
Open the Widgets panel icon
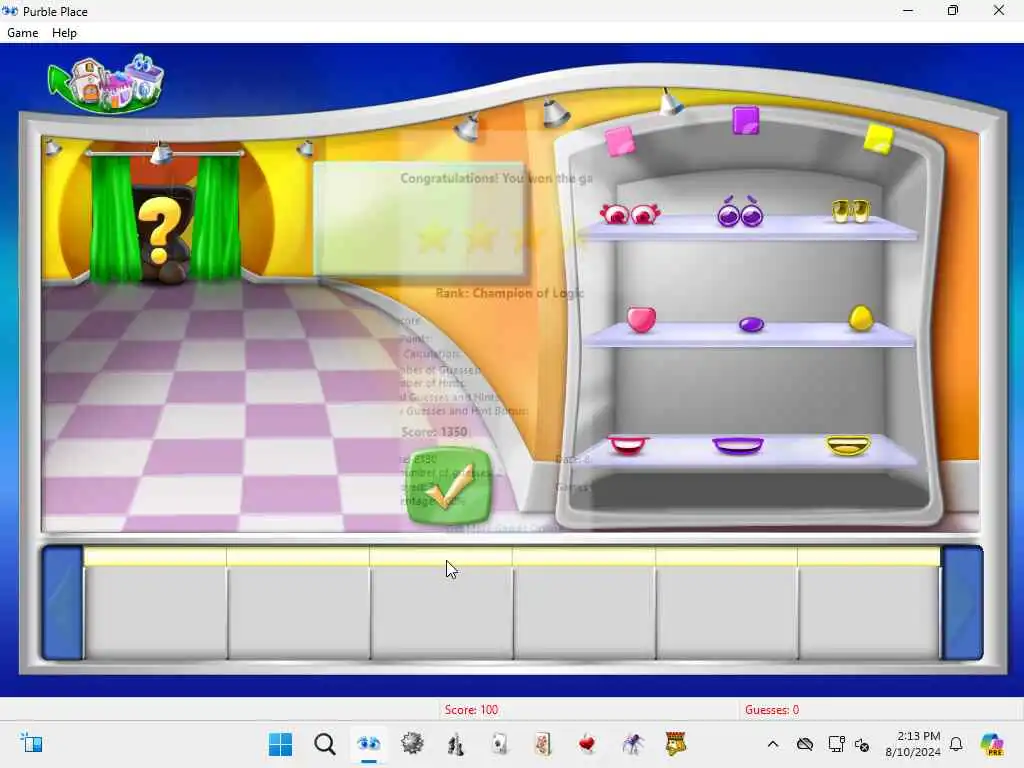click(x=31, y=743)
